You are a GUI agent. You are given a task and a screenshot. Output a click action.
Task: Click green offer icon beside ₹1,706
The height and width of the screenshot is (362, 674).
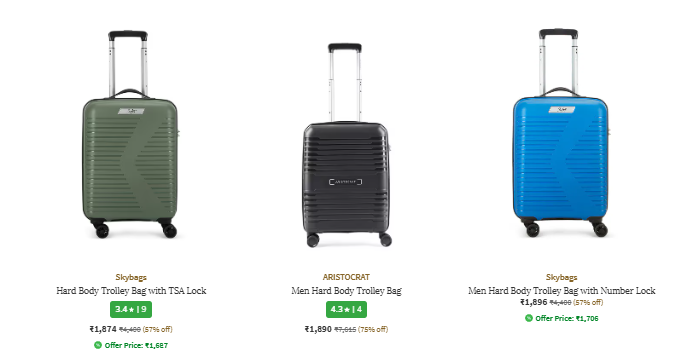click(529, 318)
